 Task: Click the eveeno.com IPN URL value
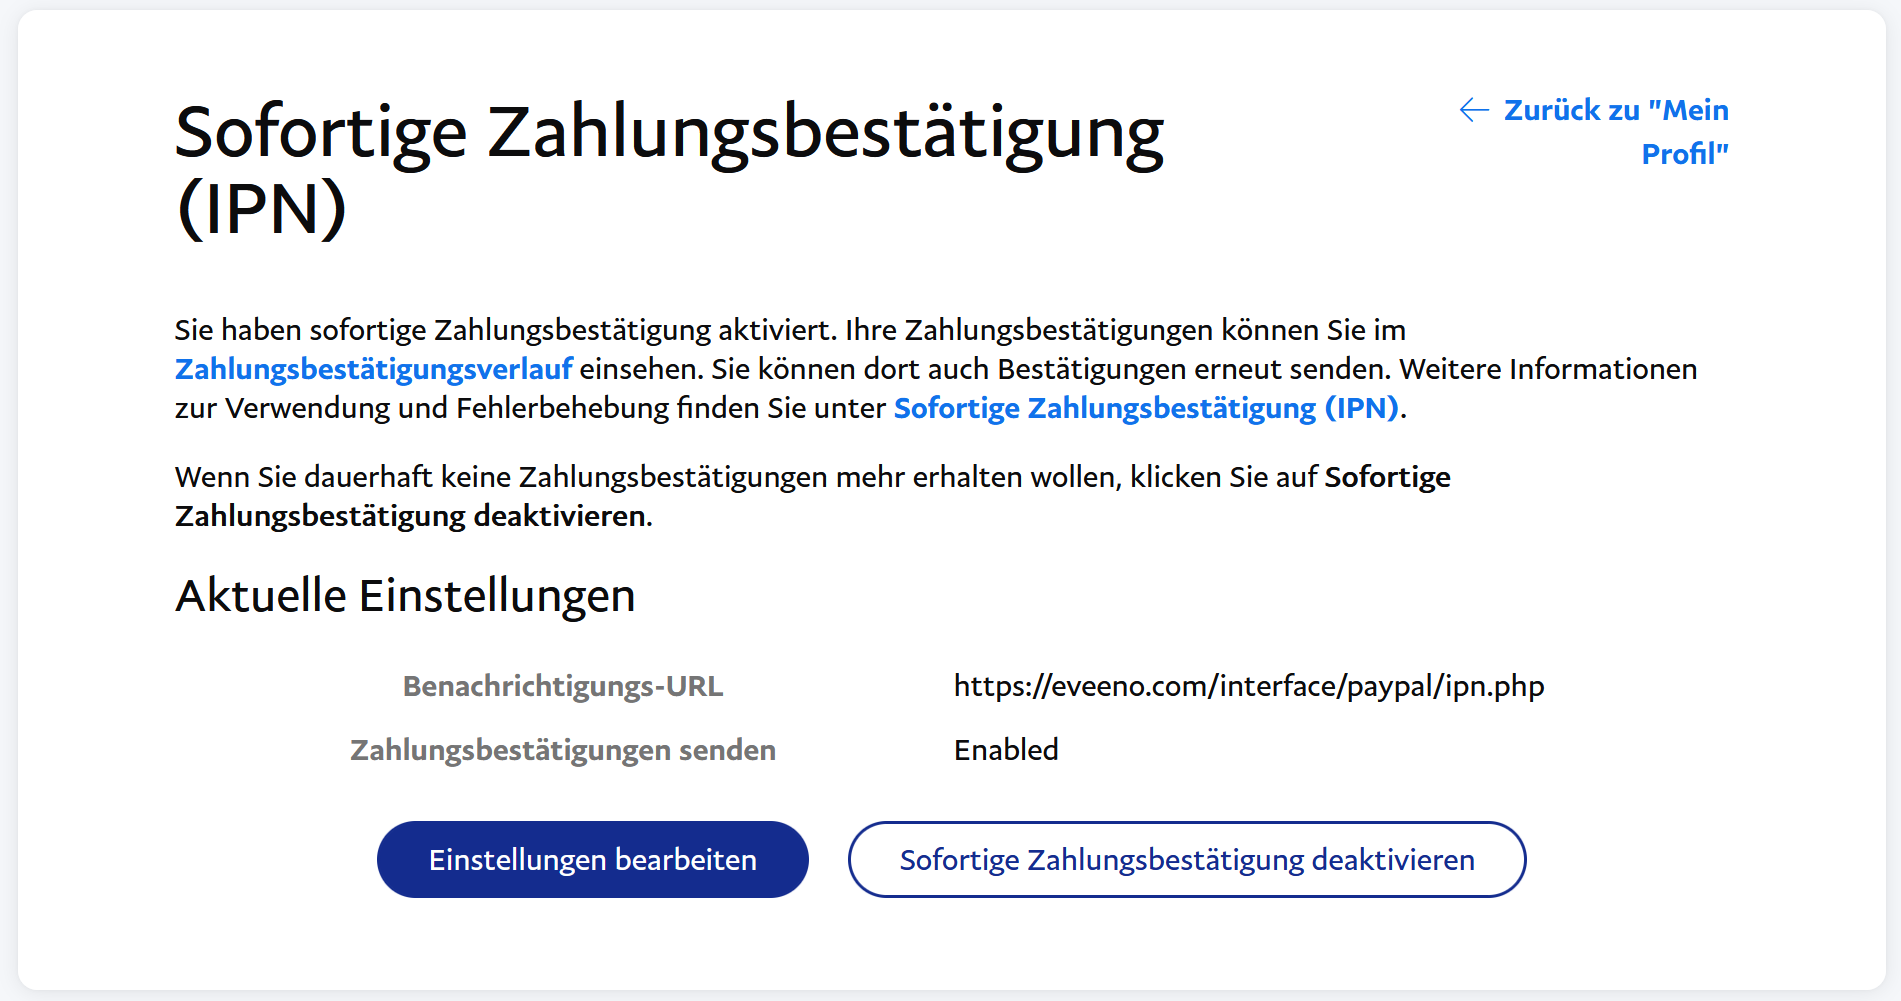click(1248, 686)
